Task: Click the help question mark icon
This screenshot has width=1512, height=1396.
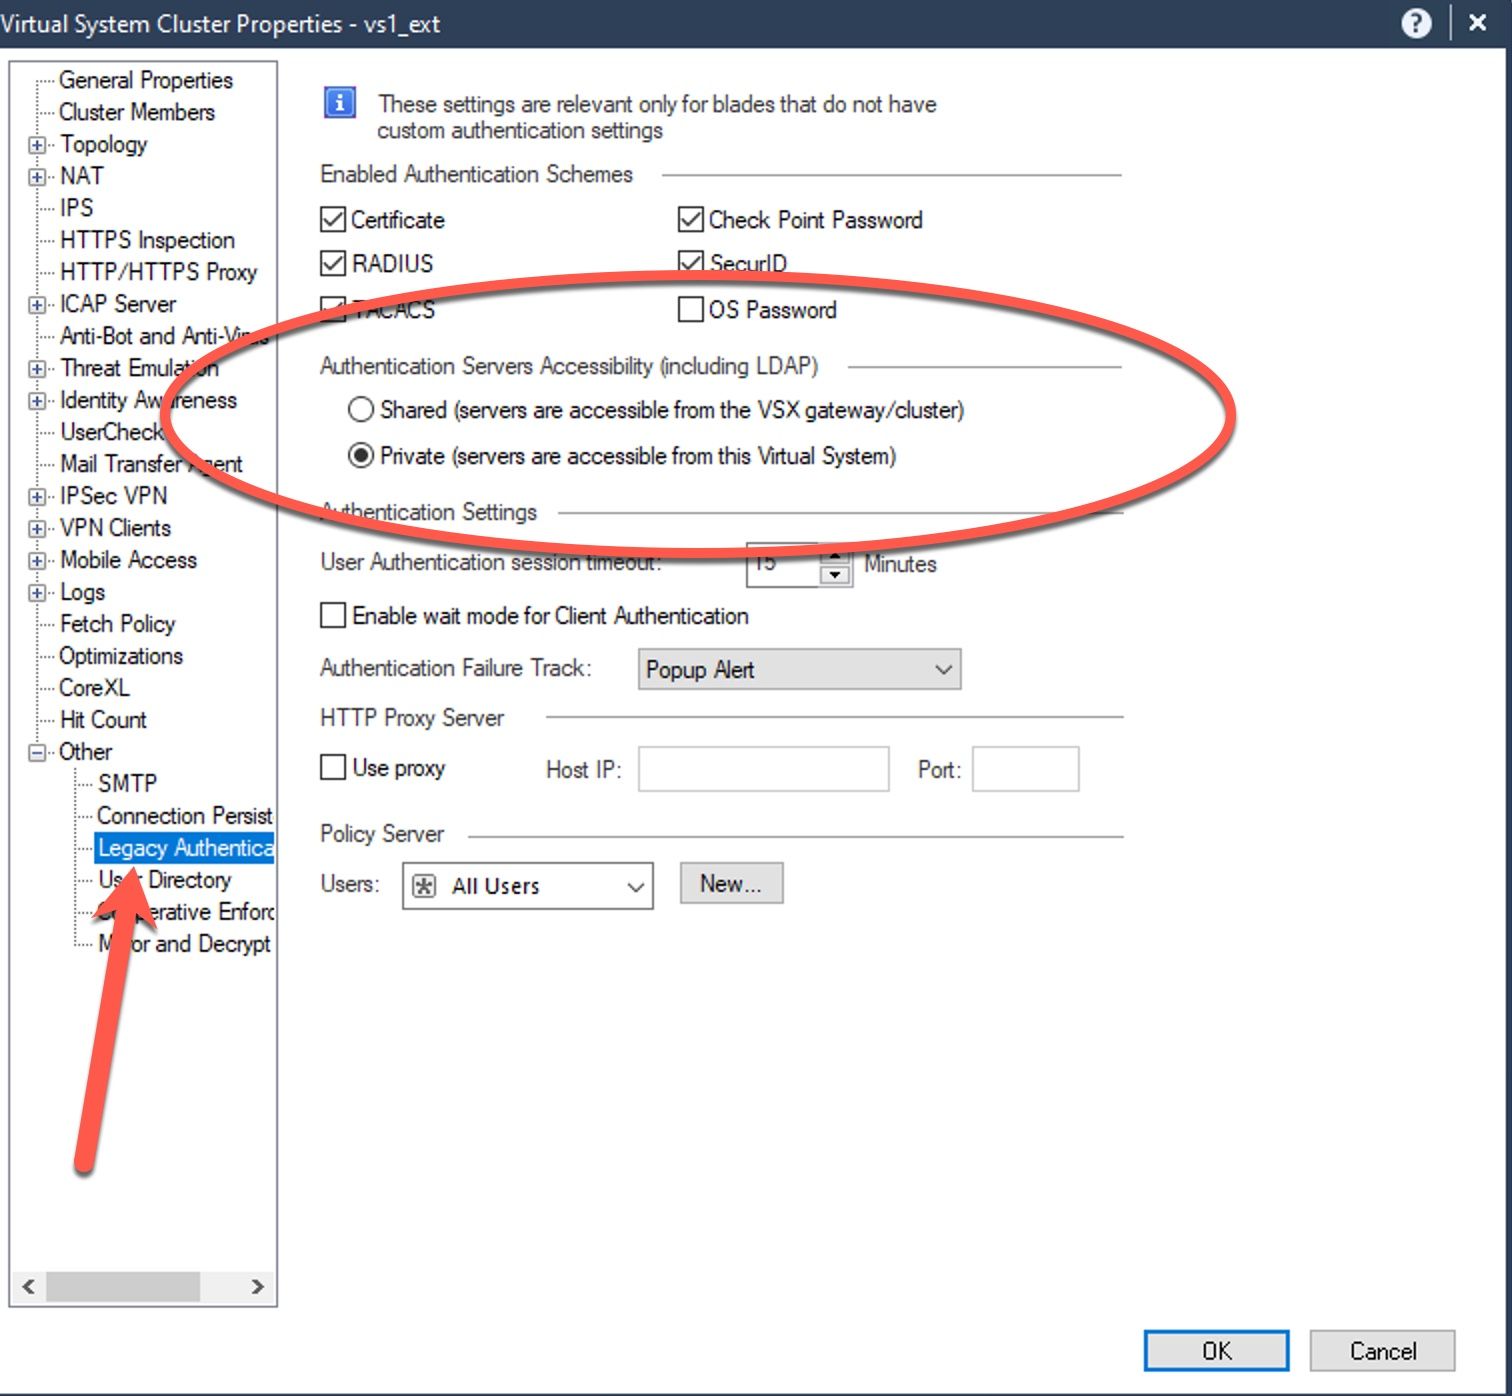Action: point(1417,22)
